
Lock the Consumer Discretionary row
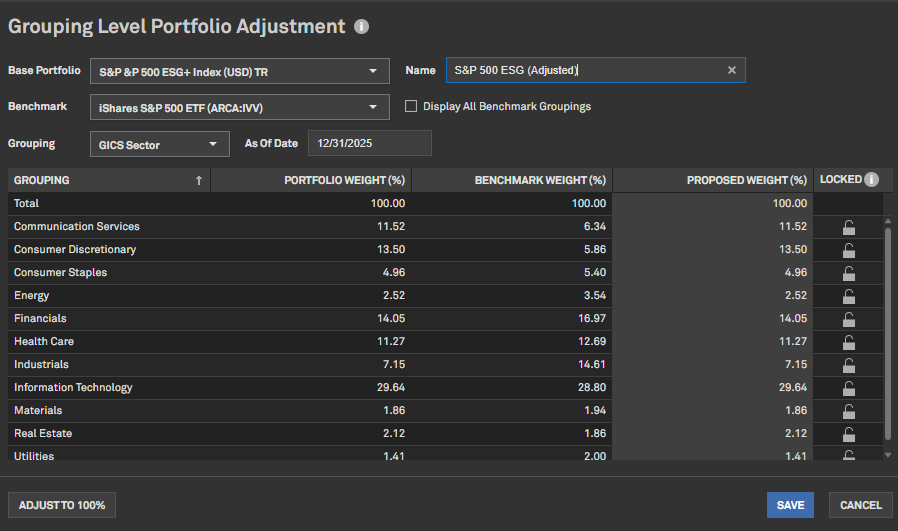[x=849, y=250]
